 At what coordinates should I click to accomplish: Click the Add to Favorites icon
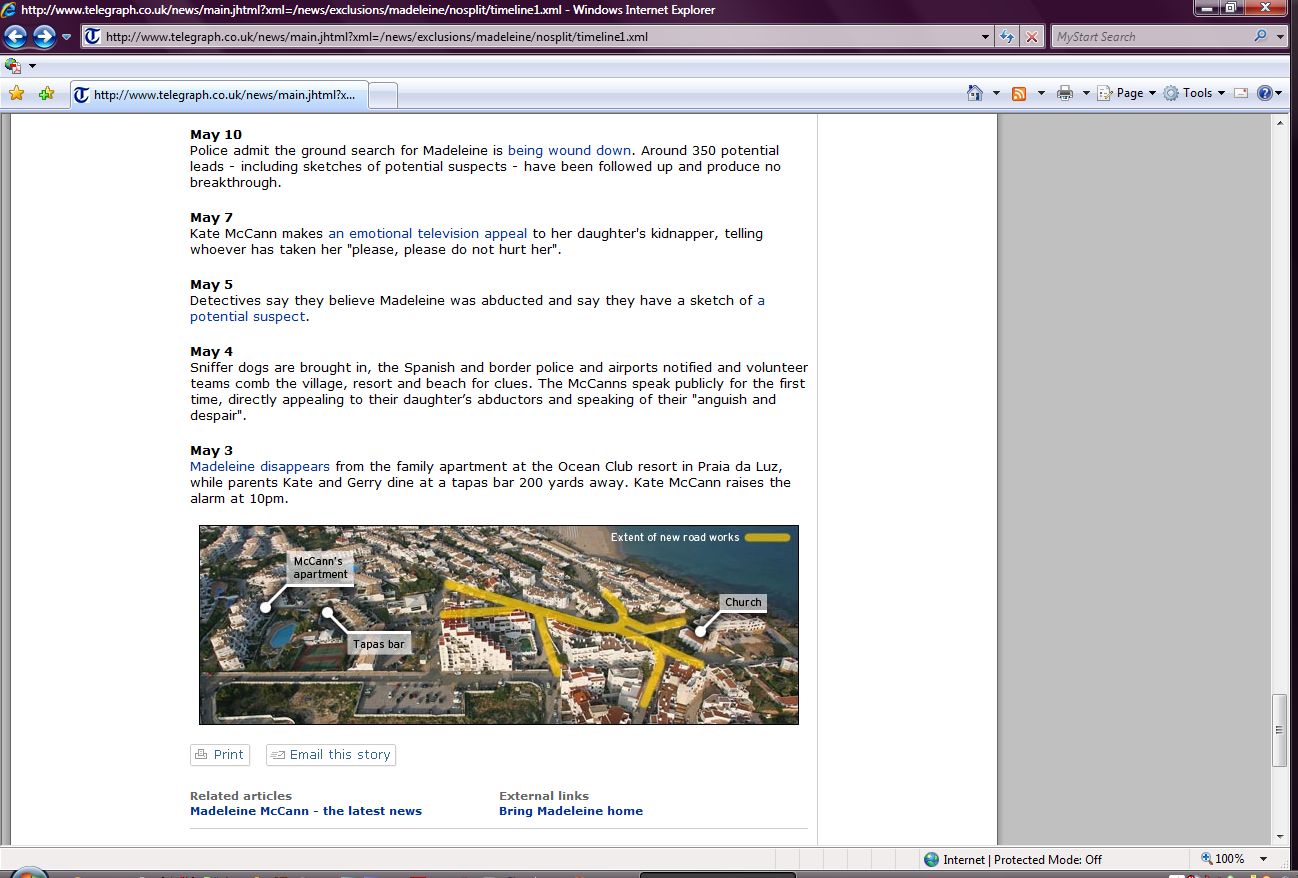pyautogui.click(x=46, y=94)
